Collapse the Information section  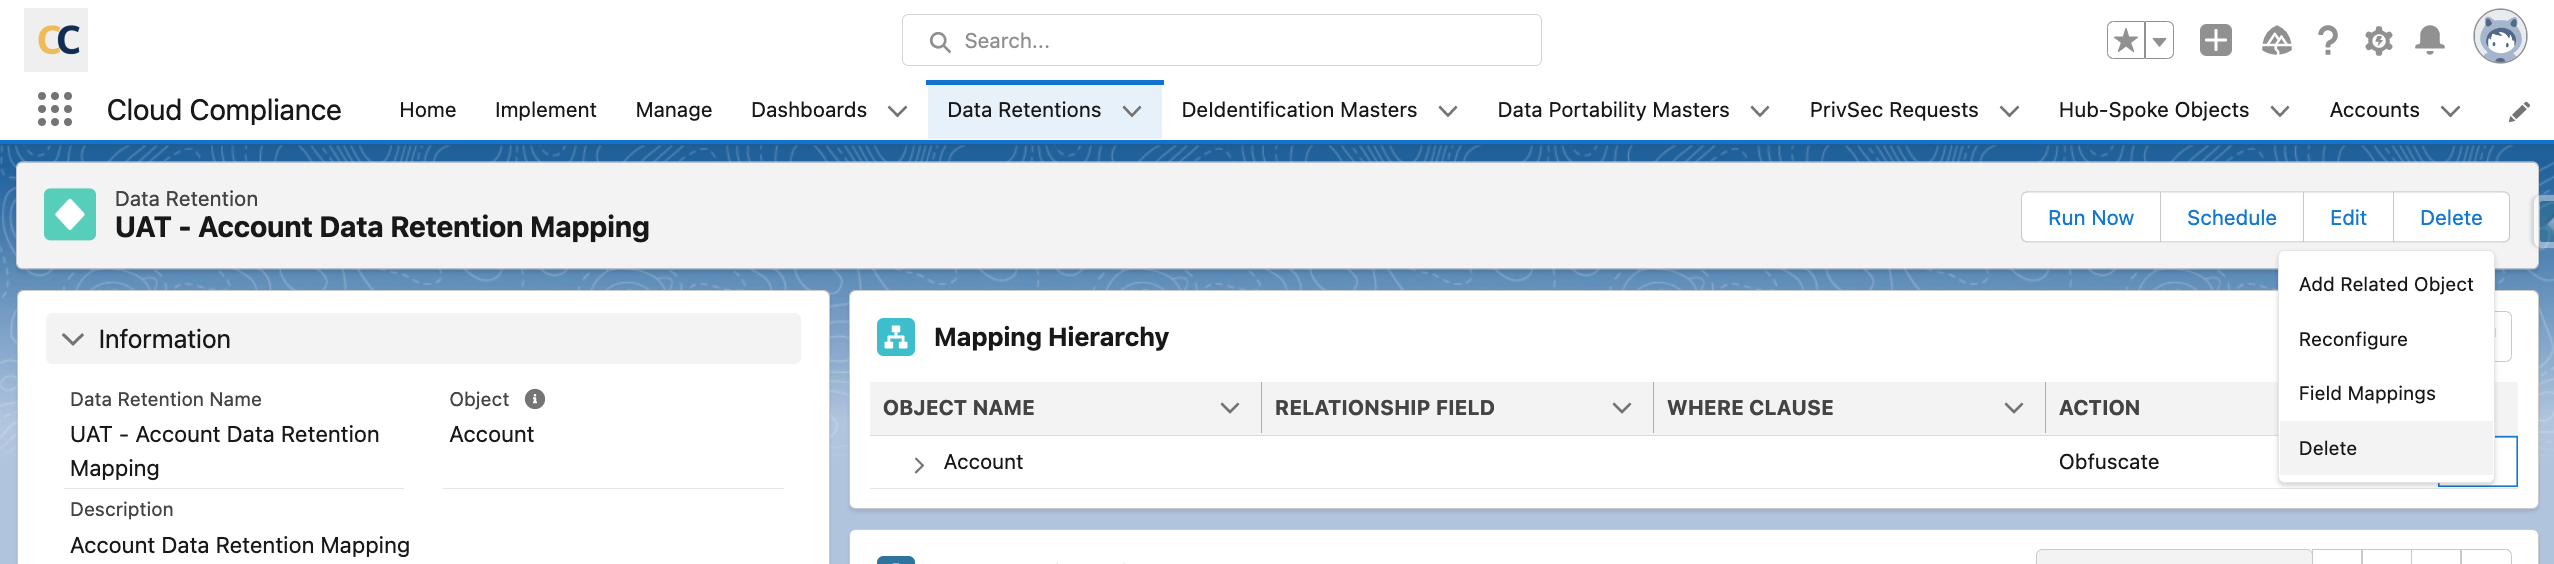pyautogui.click(x=73, y=339)
